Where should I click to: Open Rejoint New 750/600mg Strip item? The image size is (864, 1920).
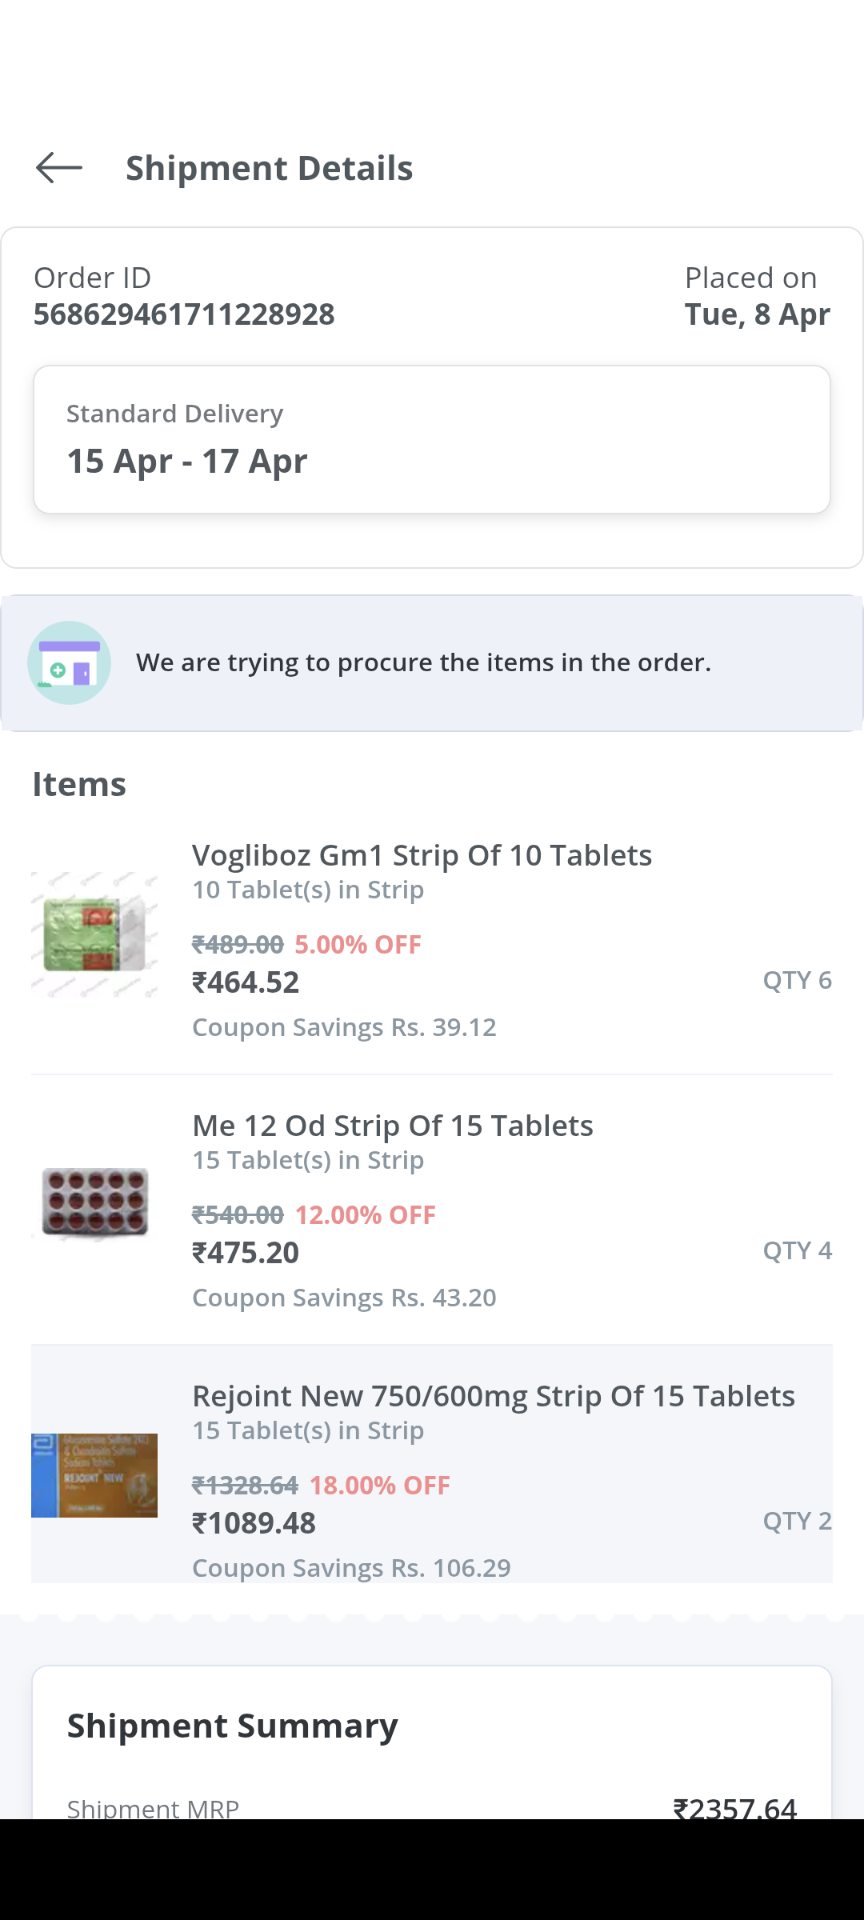[493, 1396]
